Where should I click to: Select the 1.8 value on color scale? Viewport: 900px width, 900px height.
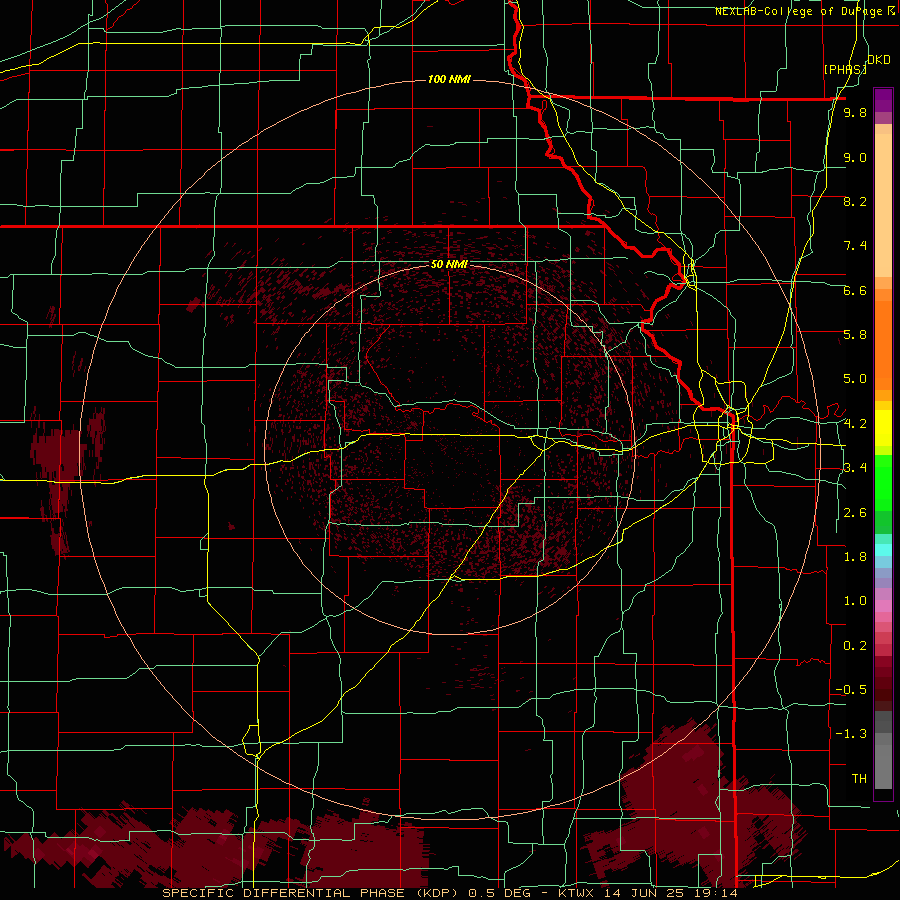[855, 557]
